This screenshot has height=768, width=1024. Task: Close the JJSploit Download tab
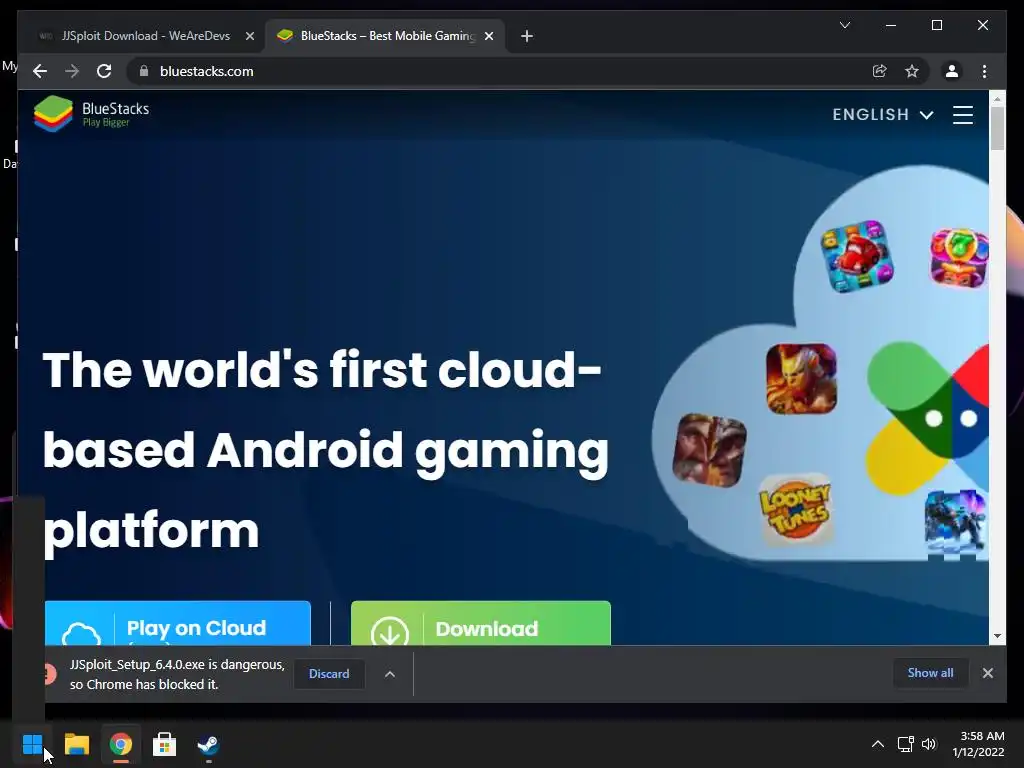249,36
